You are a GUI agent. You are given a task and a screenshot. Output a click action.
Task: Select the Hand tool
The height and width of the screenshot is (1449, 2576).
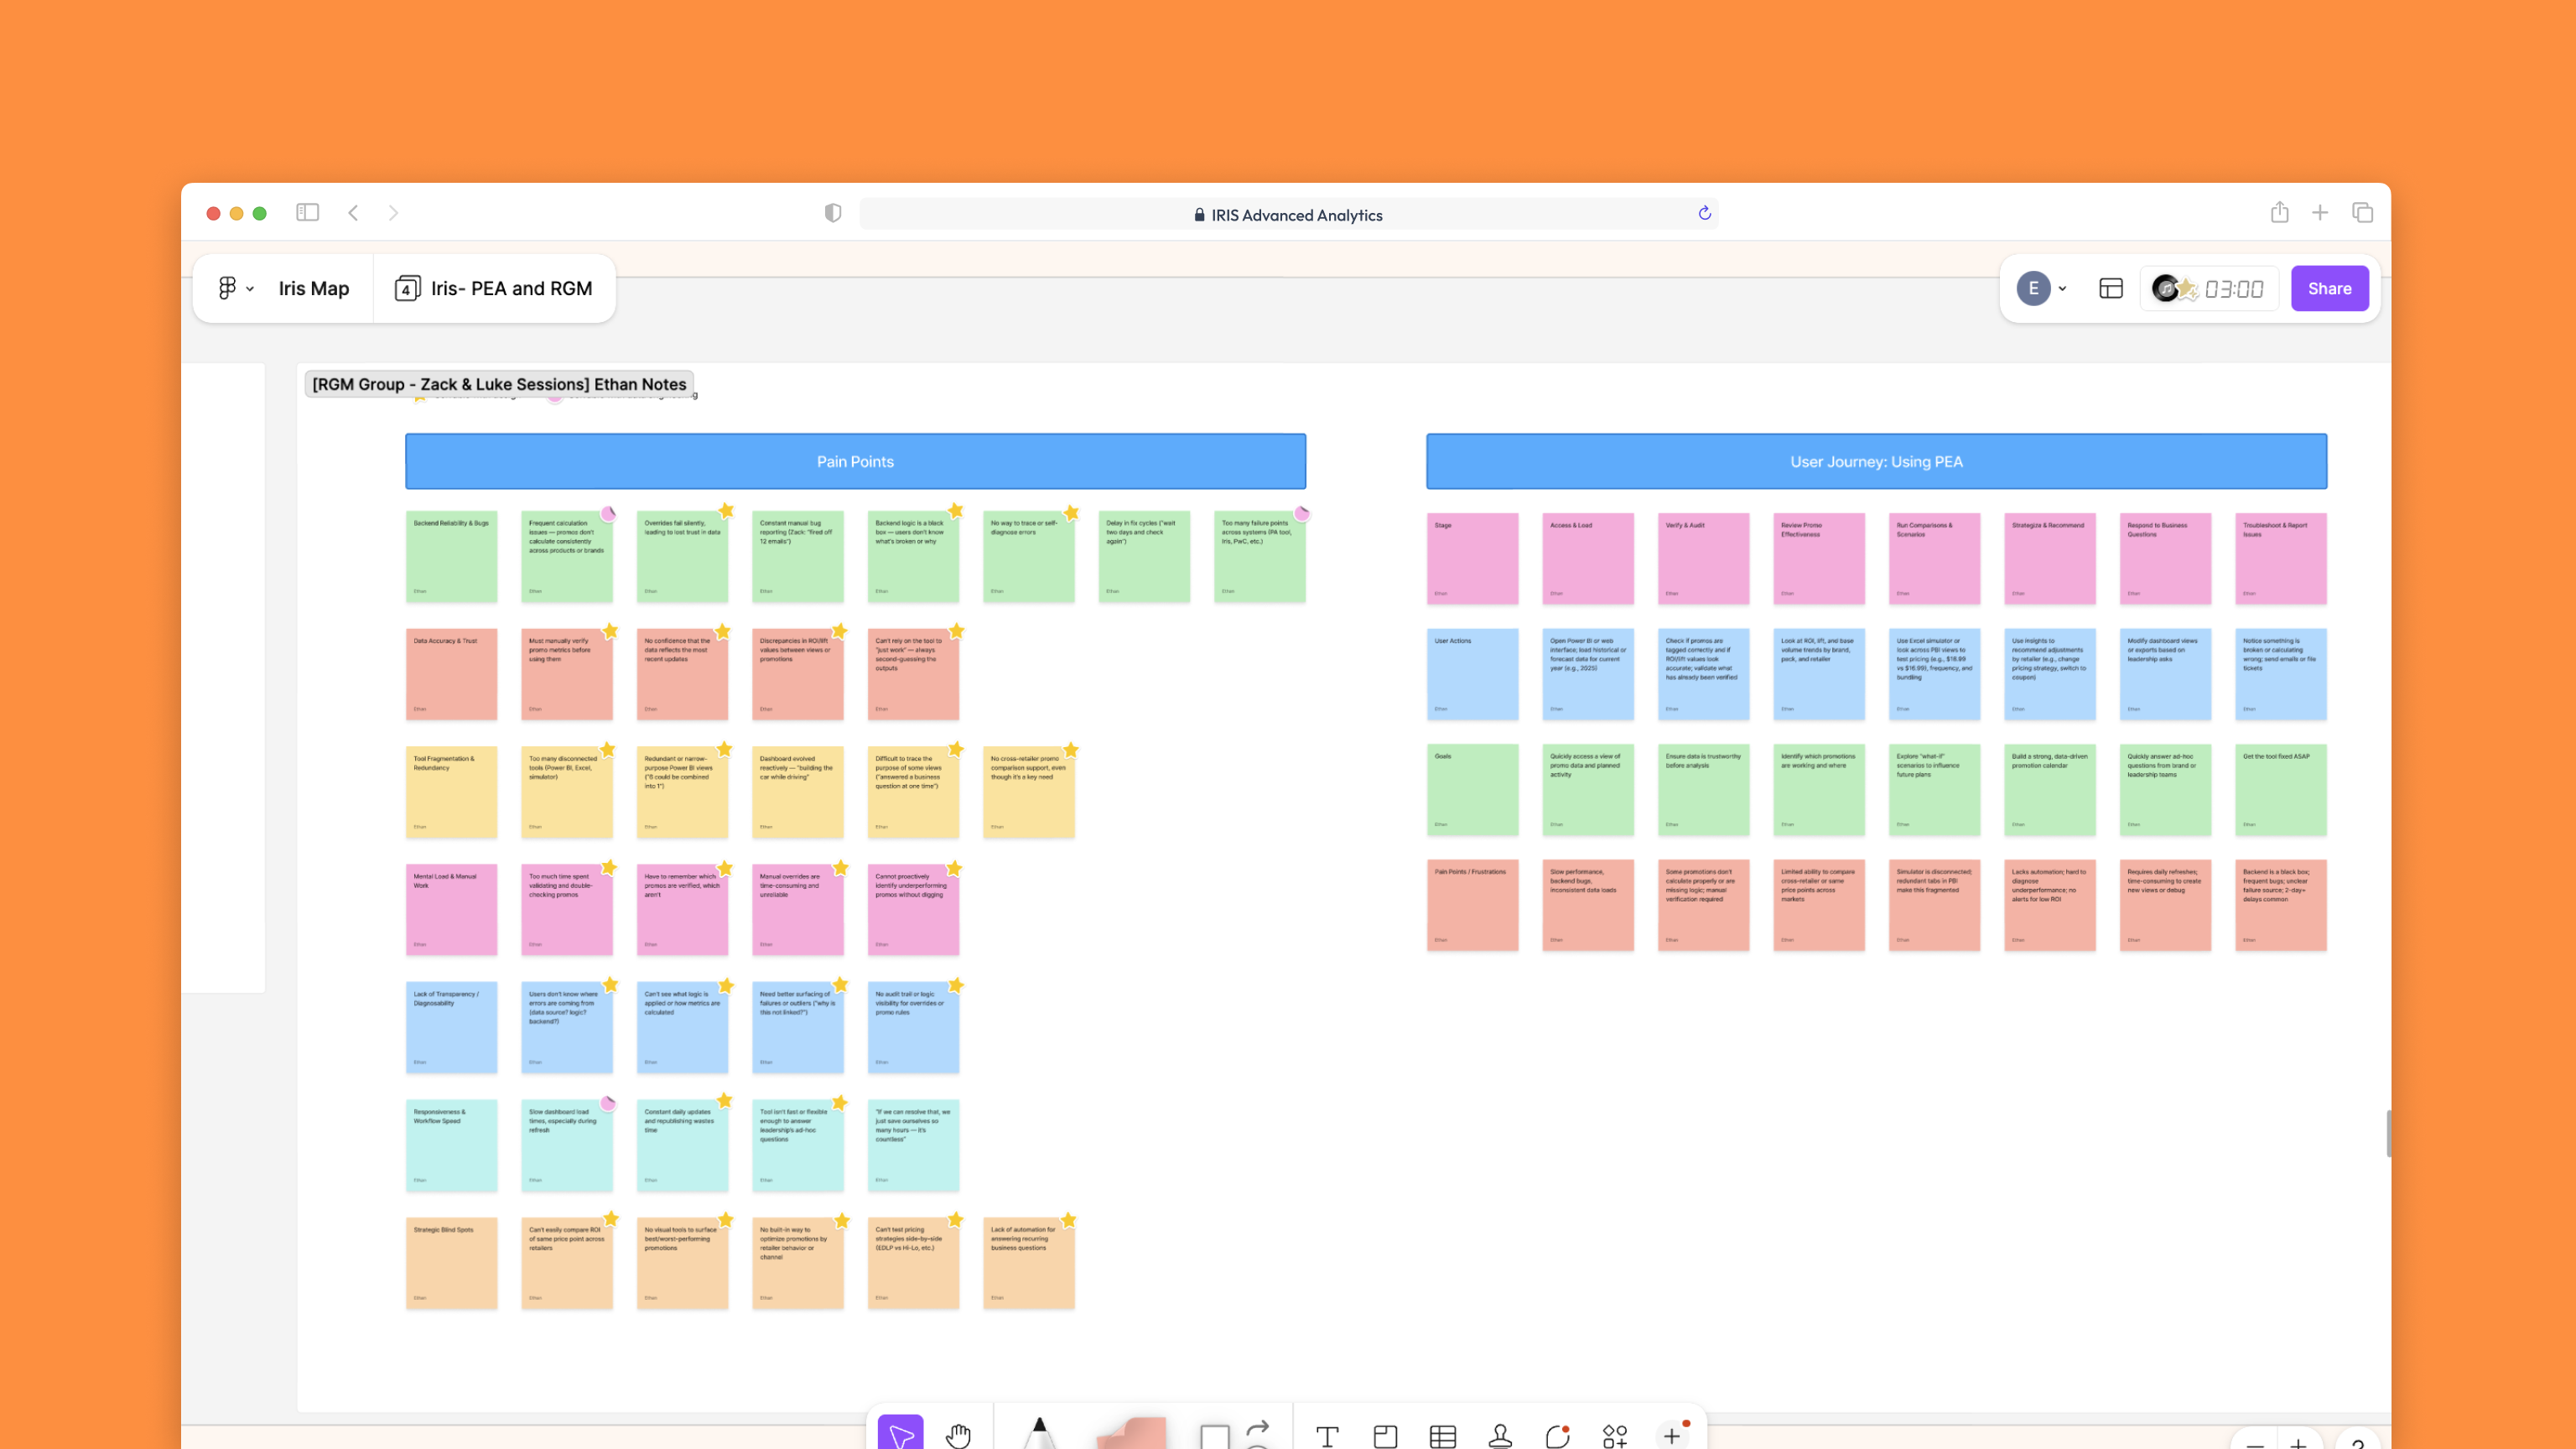point(958,1435)
